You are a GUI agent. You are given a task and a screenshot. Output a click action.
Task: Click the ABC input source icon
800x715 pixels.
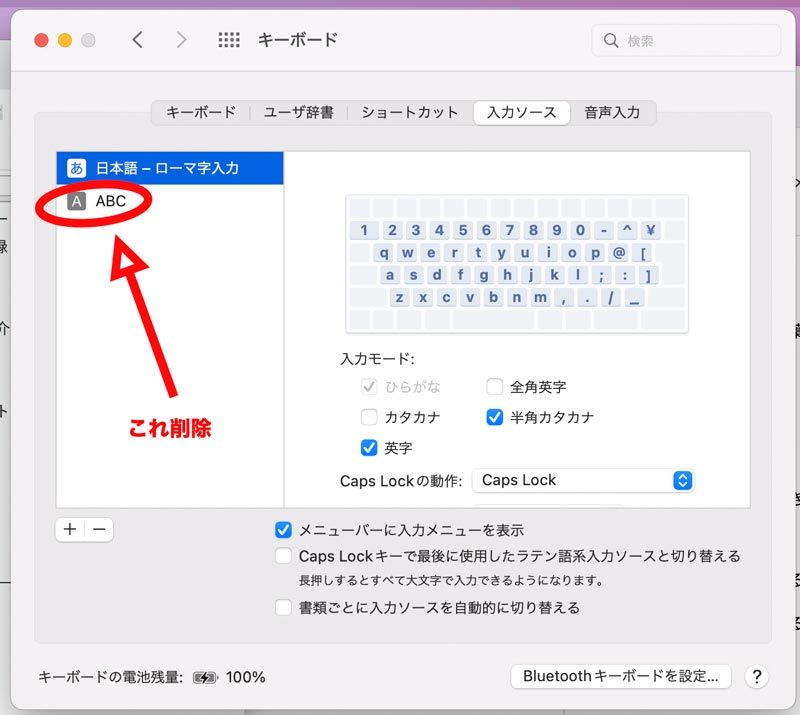coord(77,201)
